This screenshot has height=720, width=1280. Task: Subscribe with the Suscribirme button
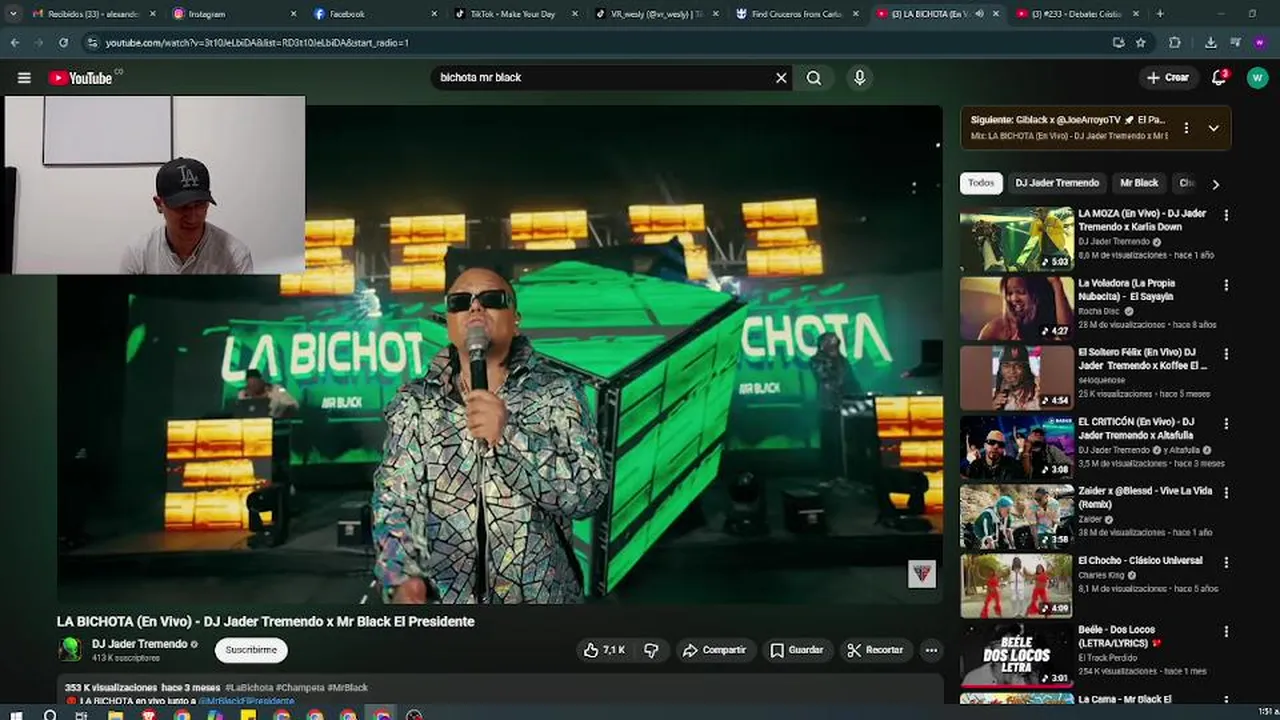pyautogui.click(x=251, y=650)
